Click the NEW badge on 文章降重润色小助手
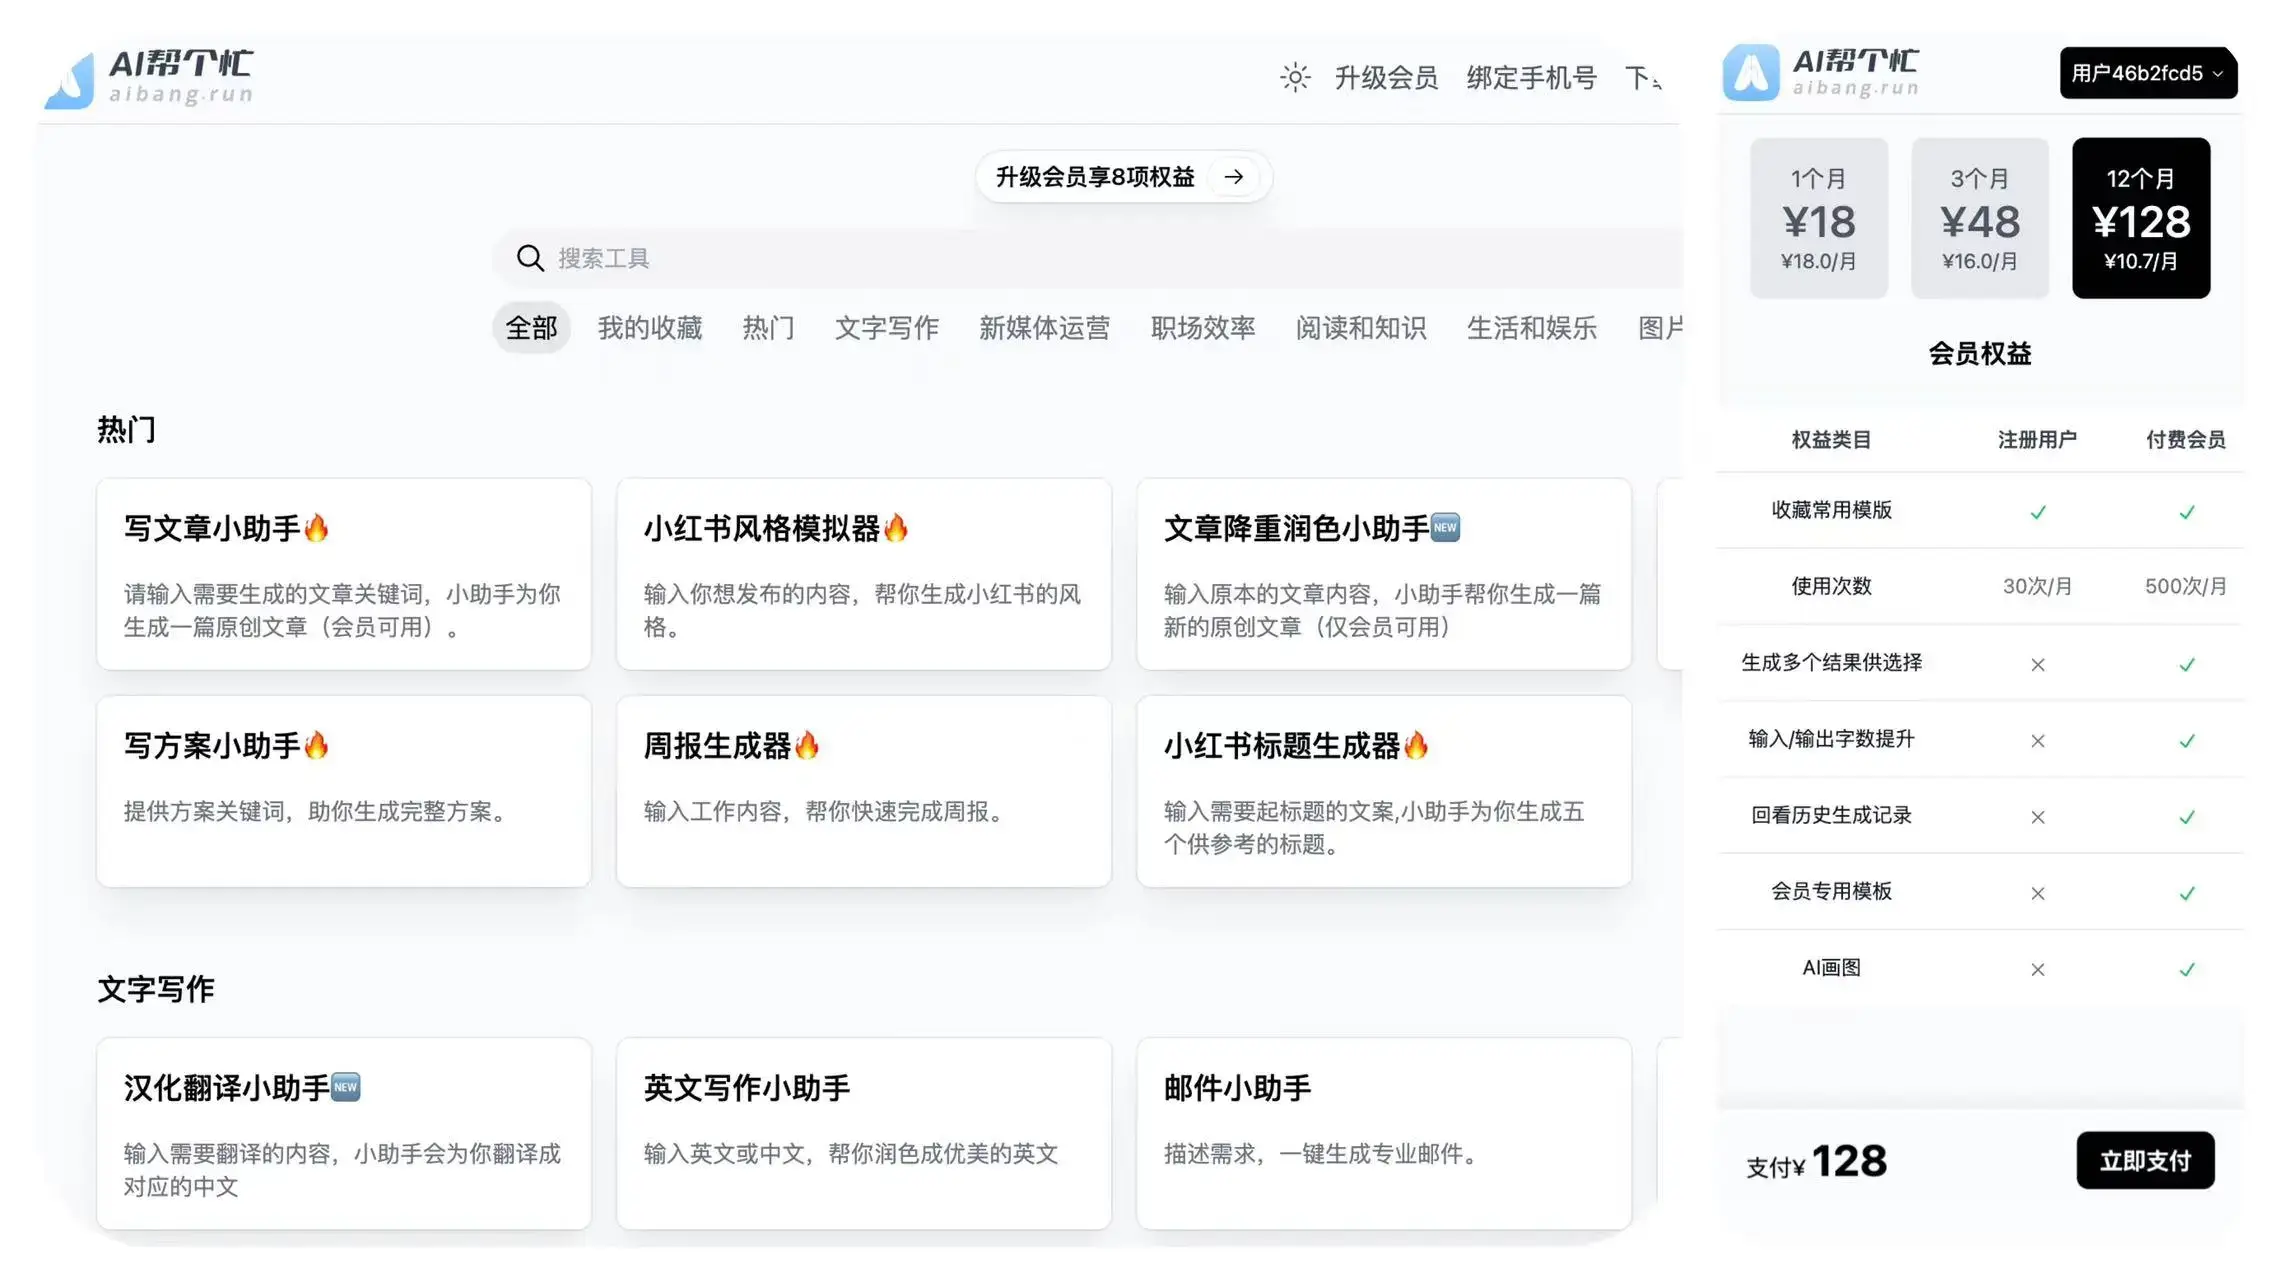The image size is (2276, 1280). (1445, 527)
